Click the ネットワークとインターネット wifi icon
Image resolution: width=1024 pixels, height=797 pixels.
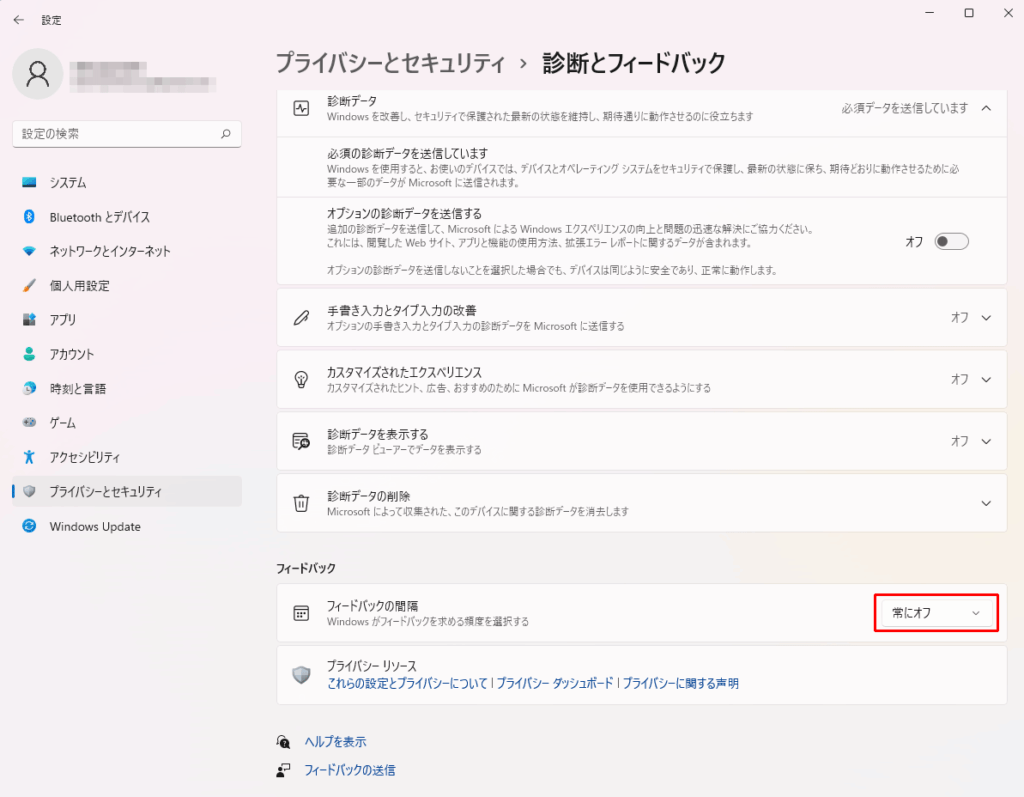pyautogui.click(x=29, y=251)
